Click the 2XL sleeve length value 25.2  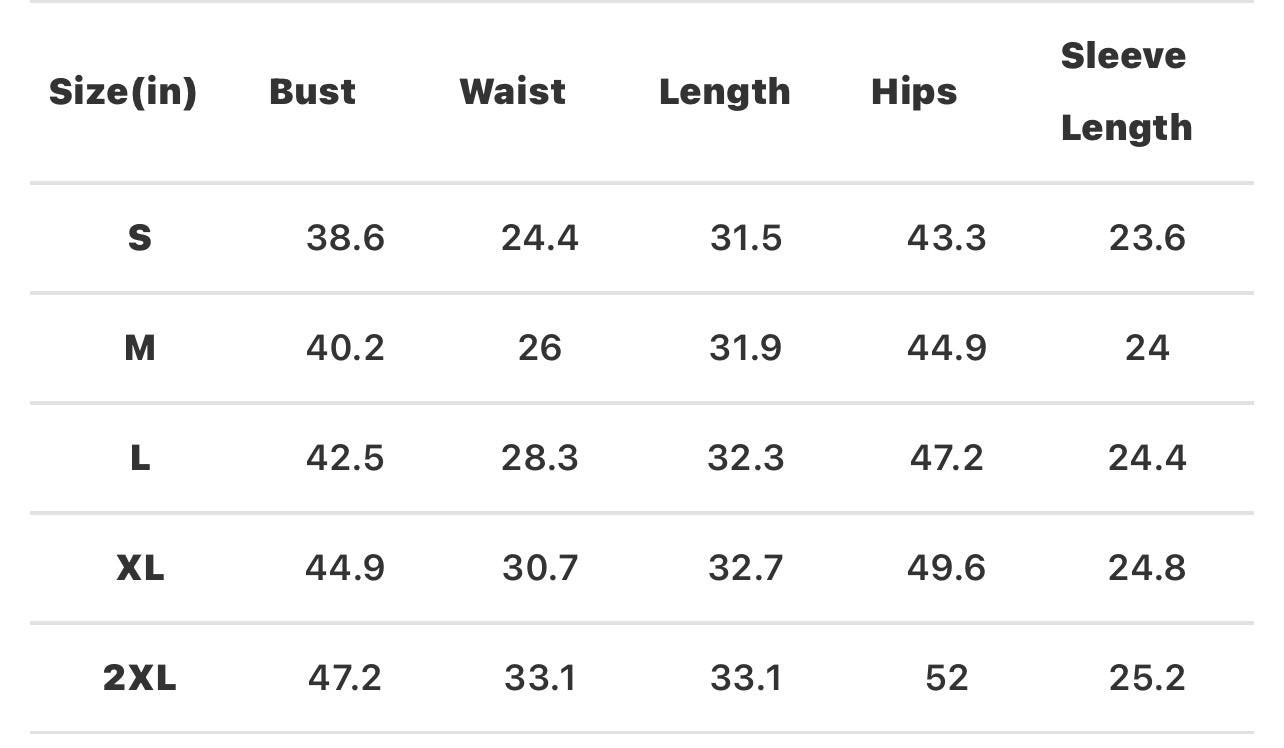(1147, 678)
